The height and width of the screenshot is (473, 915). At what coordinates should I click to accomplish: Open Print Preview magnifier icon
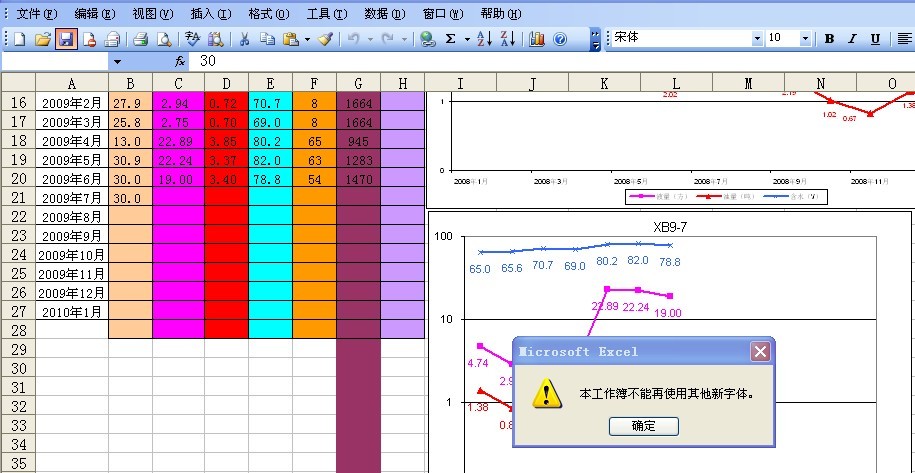[164, 39]
